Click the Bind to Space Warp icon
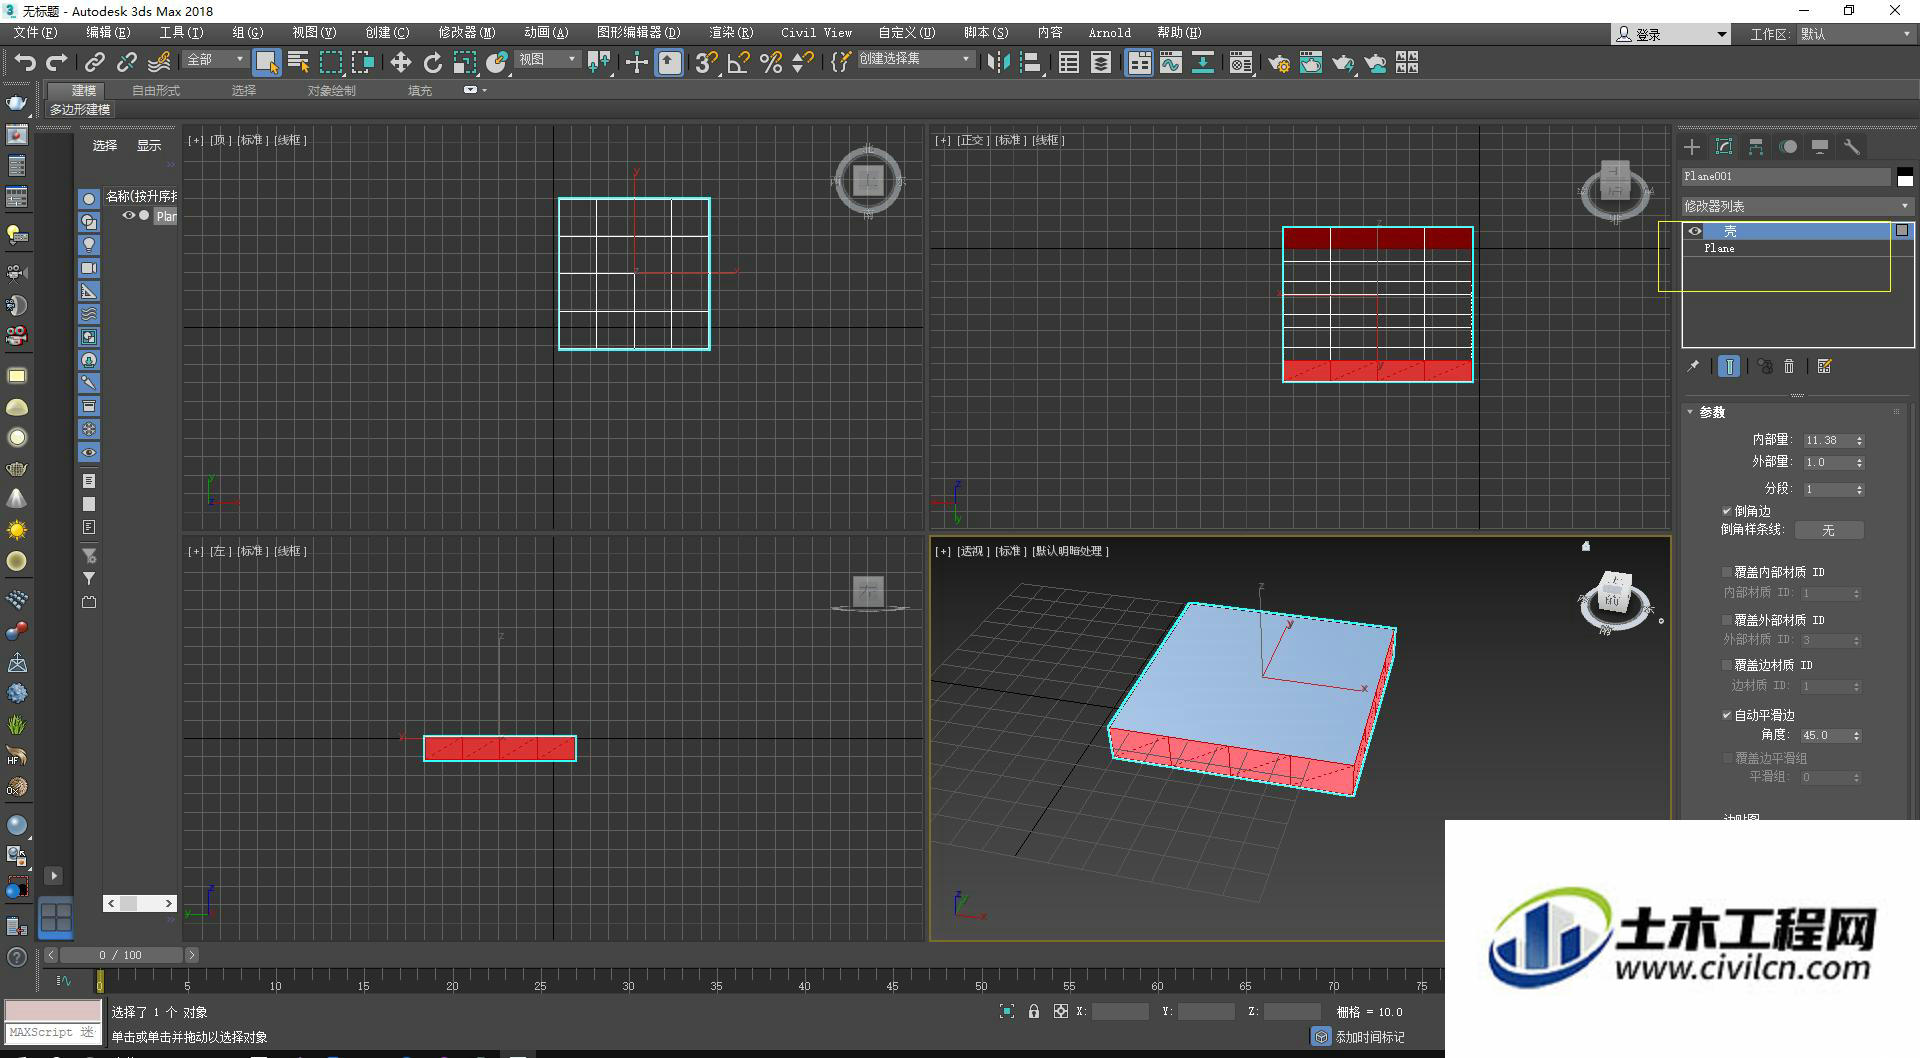This screenshot has width=1920, height=1058. 159,63
